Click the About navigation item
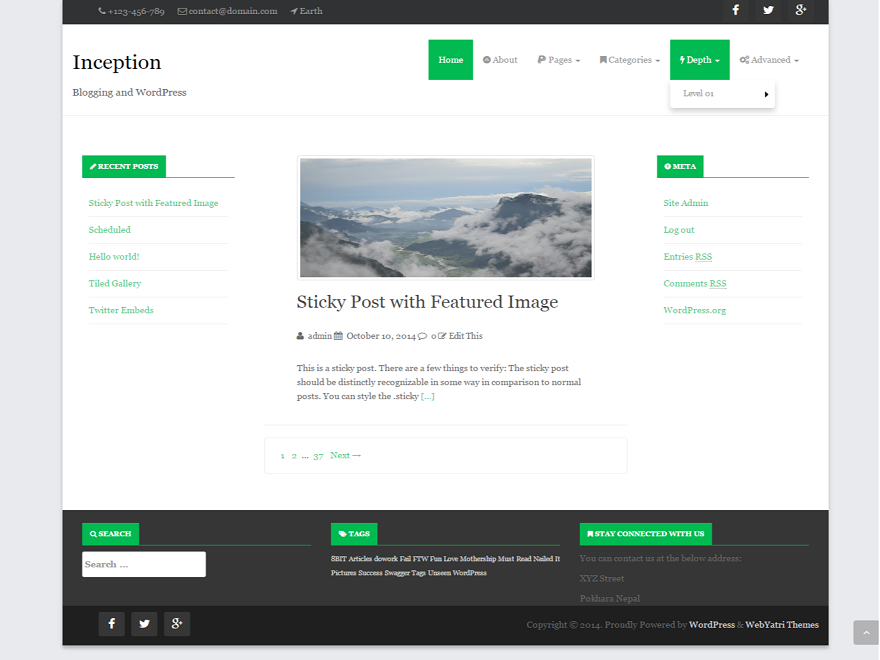This screenshot has width=880, height=660. [500, 59]
